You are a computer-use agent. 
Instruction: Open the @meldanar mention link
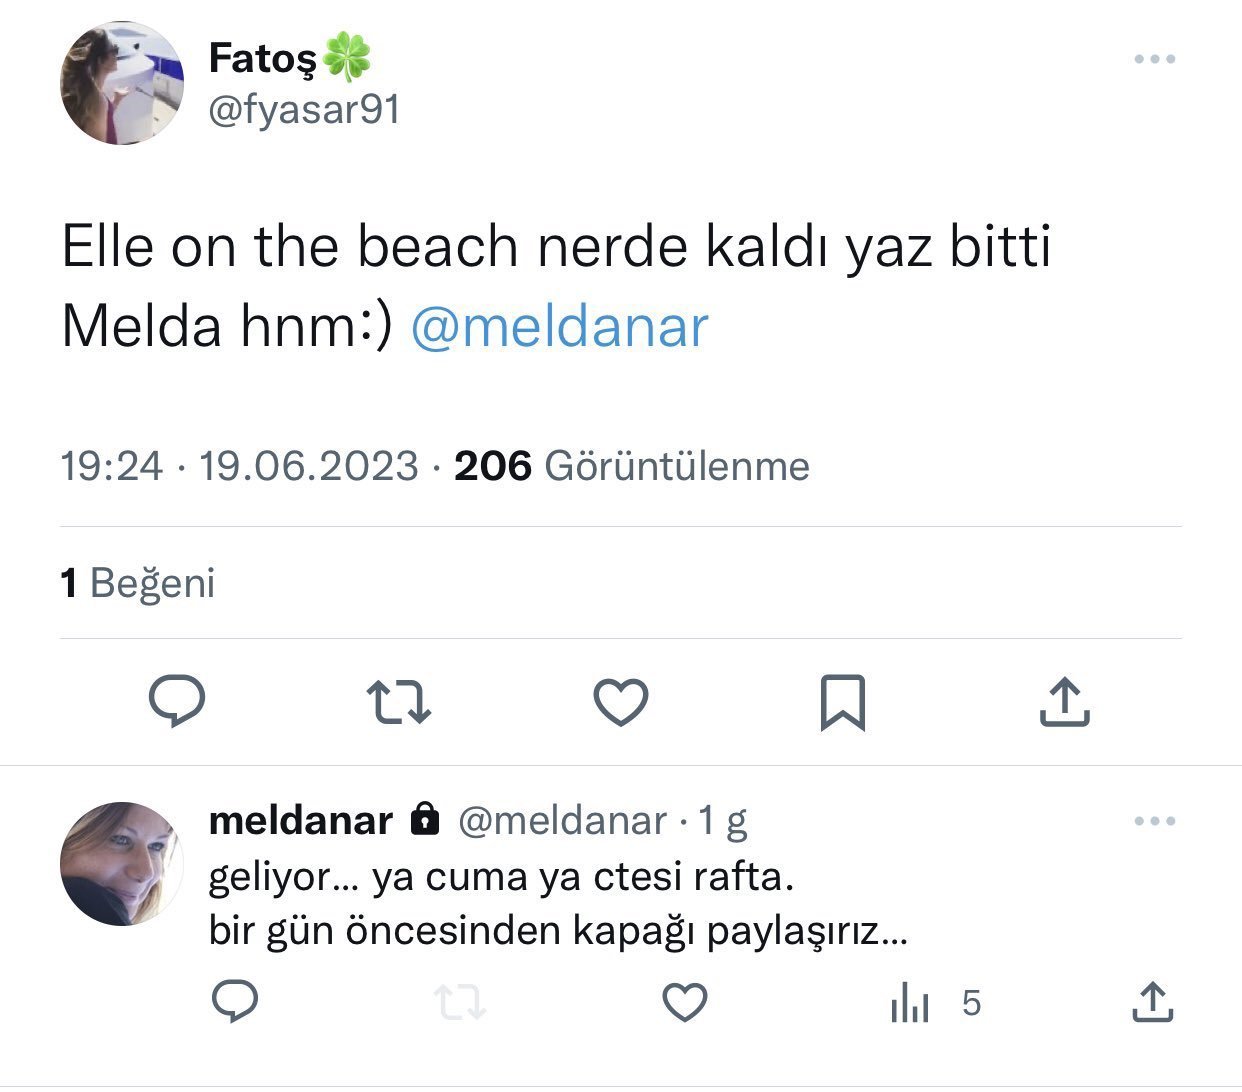tap(559, 328)
